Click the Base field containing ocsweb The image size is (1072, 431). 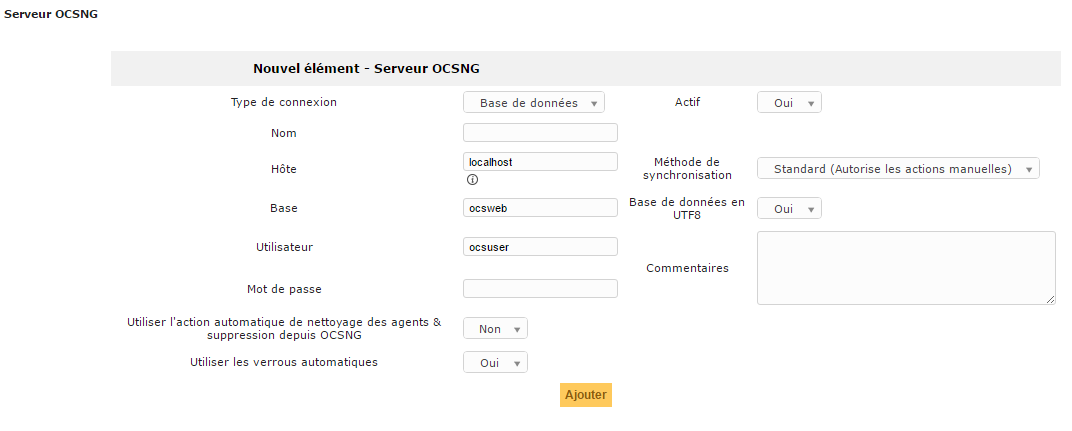[x=540, y=207]
